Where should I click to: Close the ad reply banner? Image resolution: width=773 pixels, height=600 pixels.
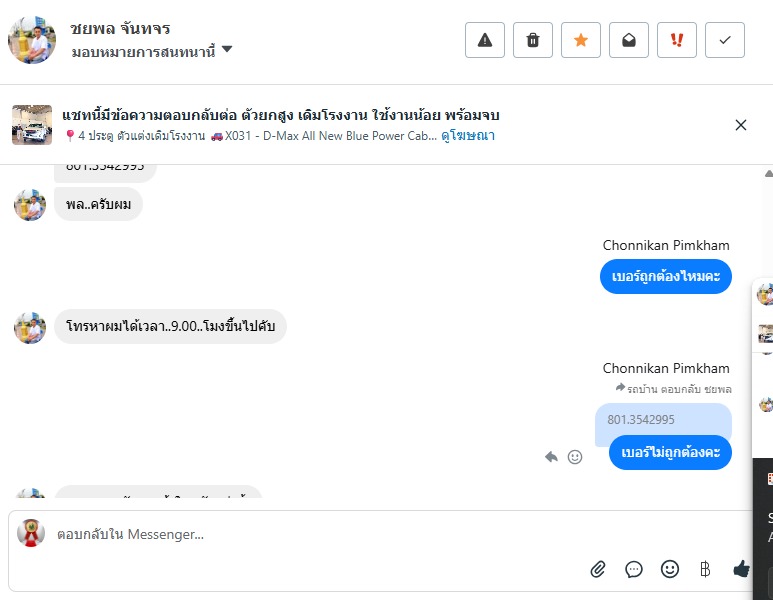click(741, 125)
